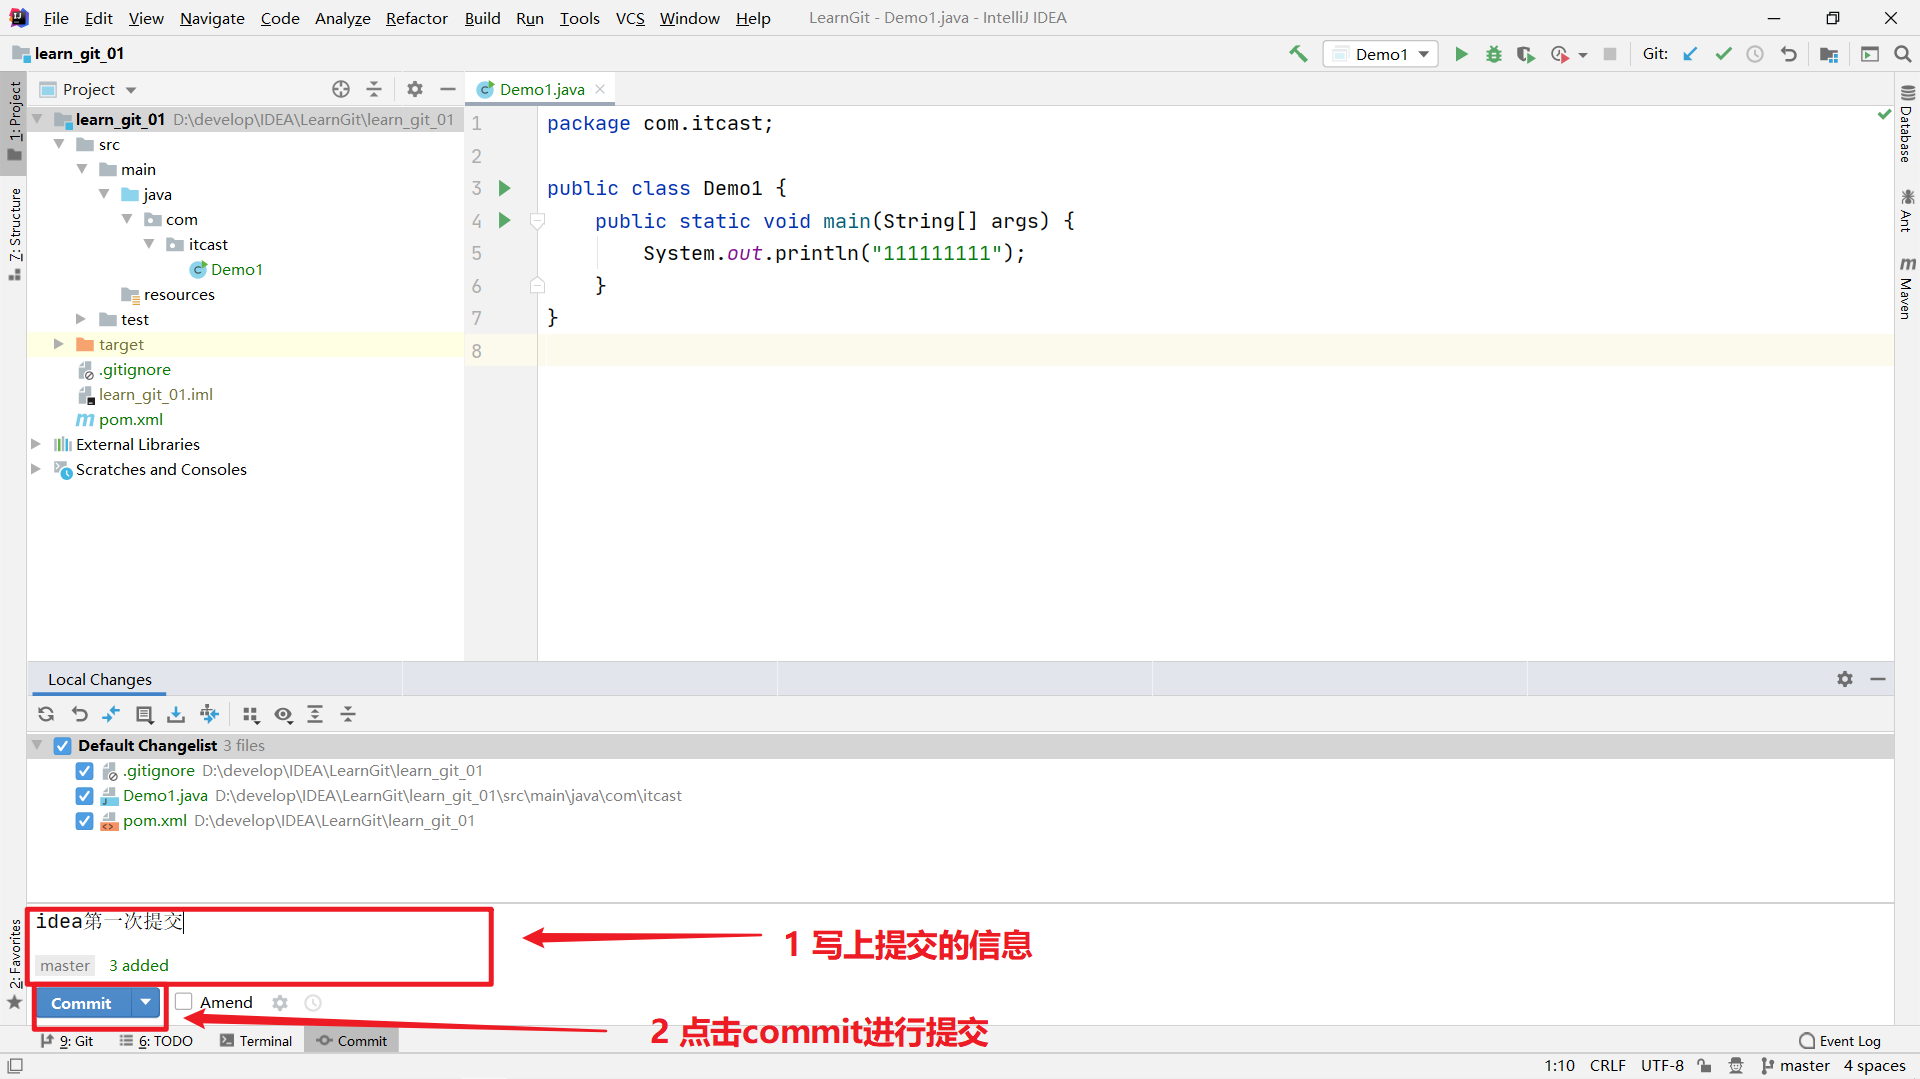Click the Git commit checkmark icon

(1723, 54)
